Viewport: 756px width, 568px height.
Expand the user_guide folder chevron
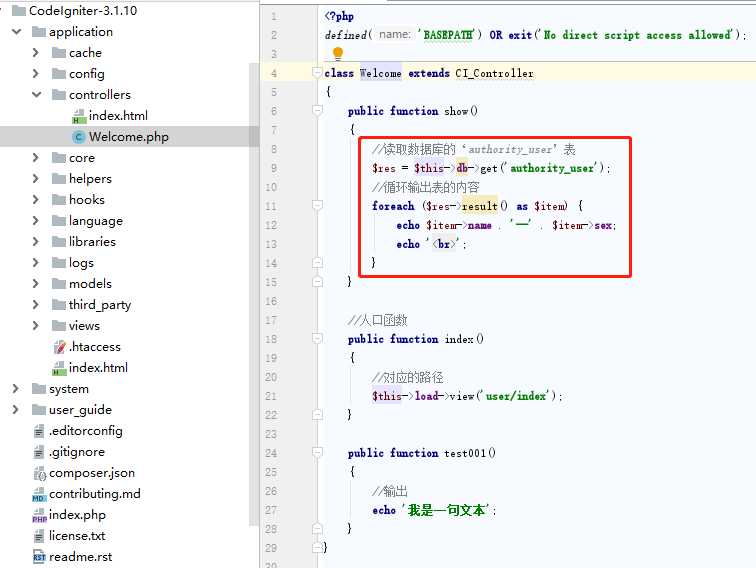point(15,410)
